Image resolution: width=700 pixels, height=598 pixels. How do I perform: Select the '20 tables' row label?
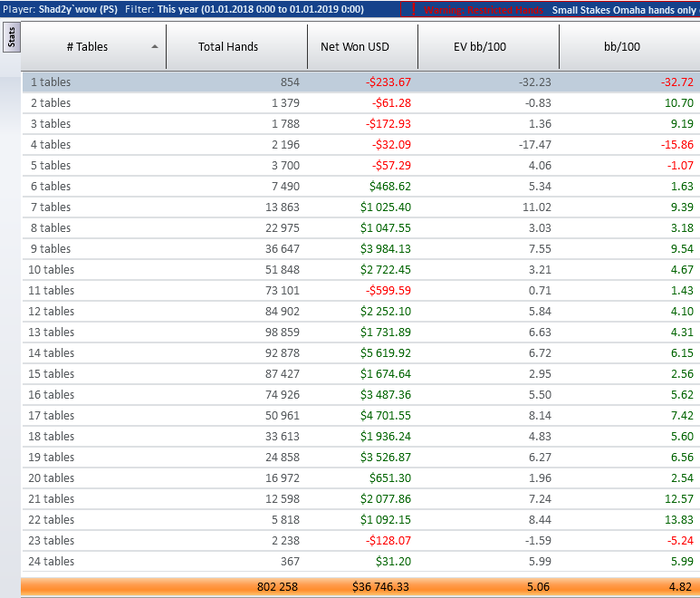pos(51,478)
